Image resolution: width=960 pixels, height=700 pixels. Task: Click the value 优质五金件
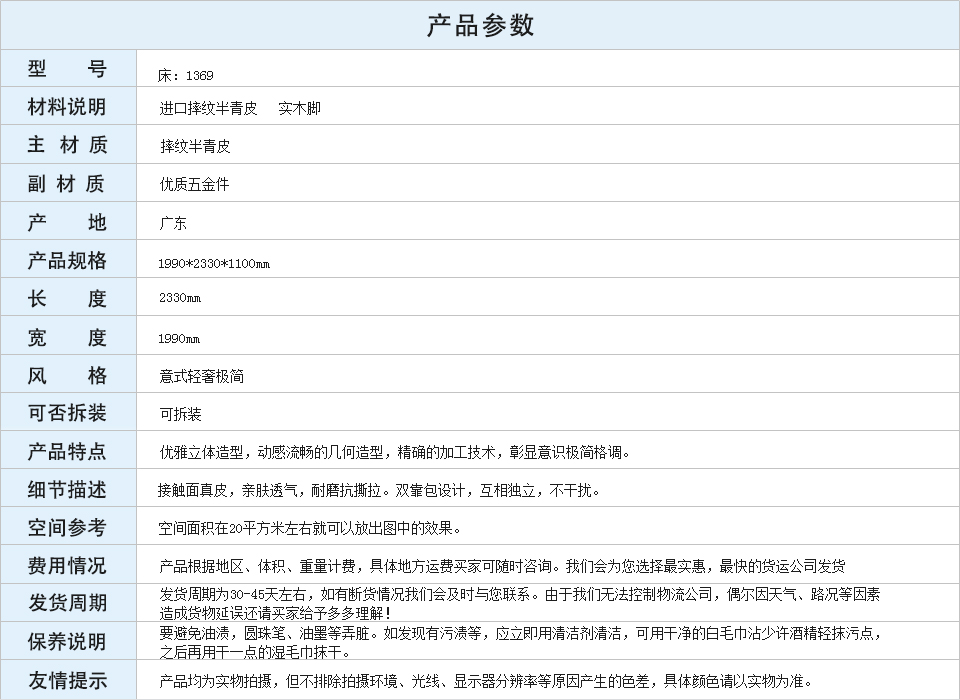195,184
